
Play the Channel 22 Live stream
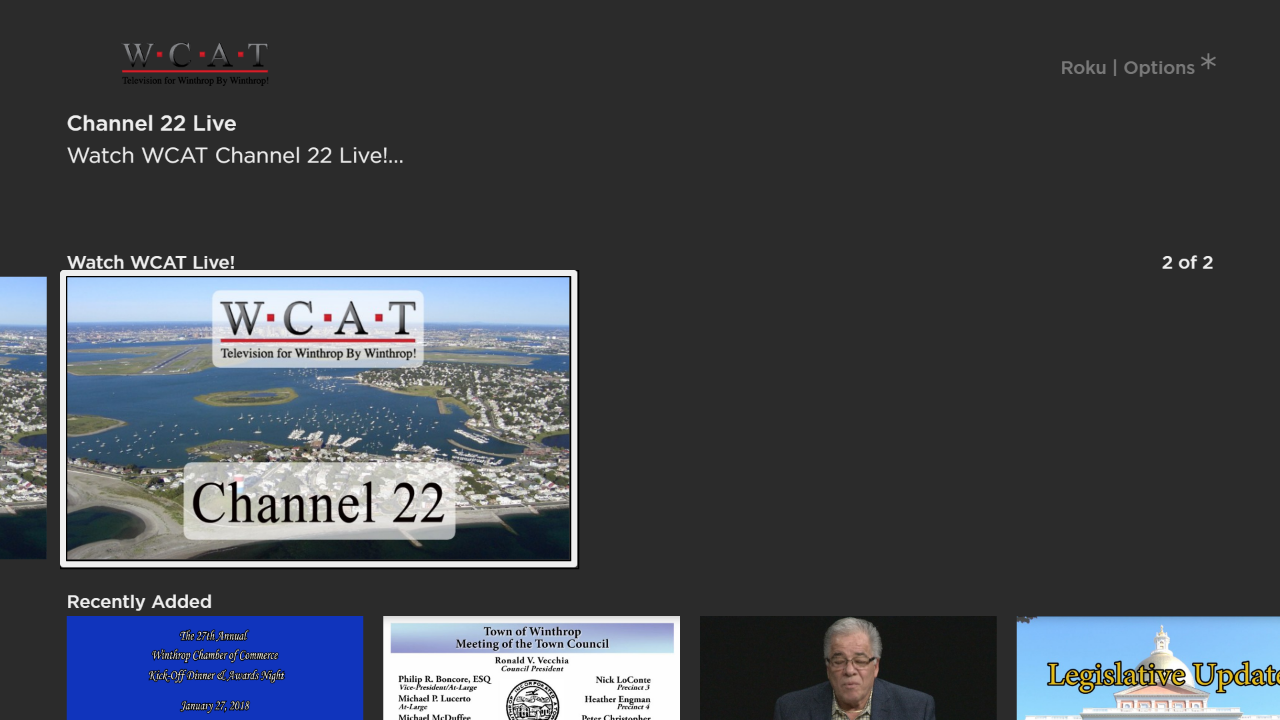coord(318,418)
